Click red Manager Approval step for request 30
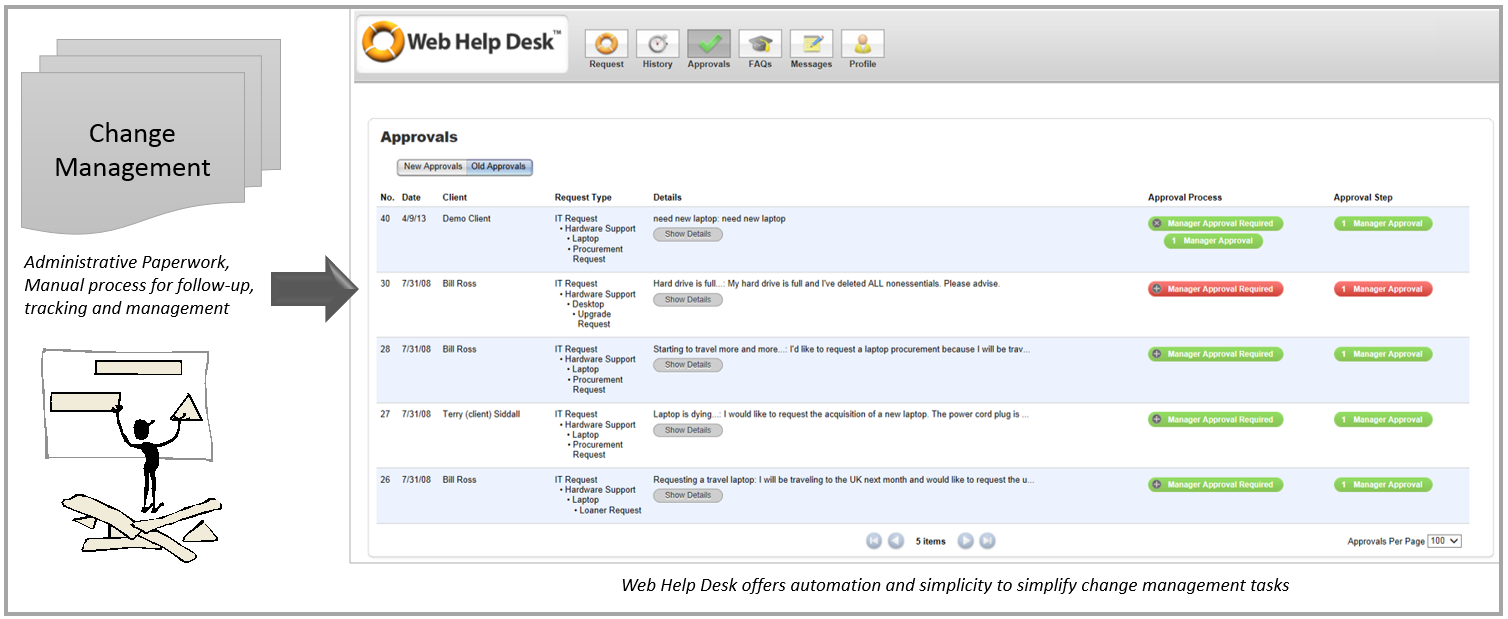1508x619 pixels. pyautogui.click(x=1383, y=289)
